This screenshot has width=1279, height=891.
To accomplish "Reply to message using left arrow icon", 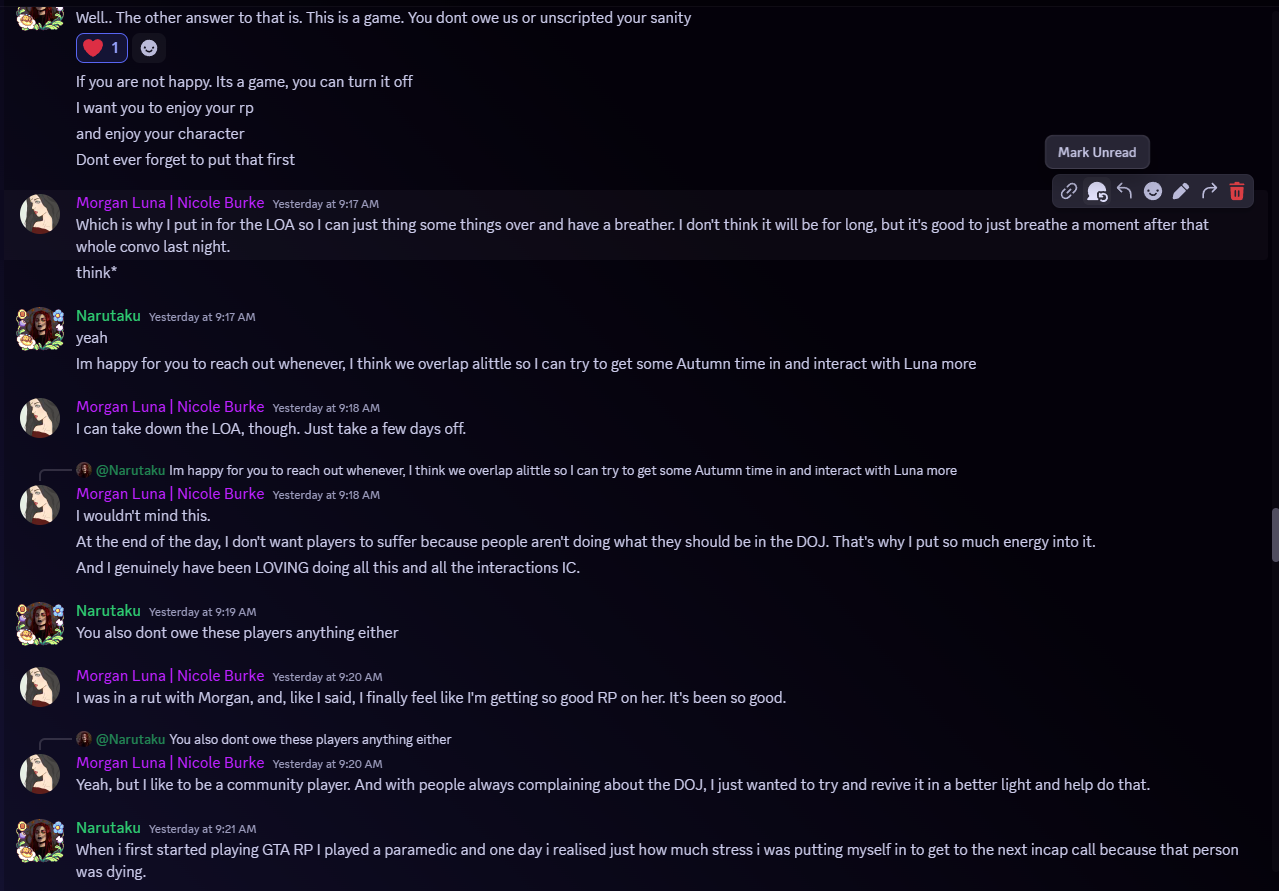I will [1125, 191].
